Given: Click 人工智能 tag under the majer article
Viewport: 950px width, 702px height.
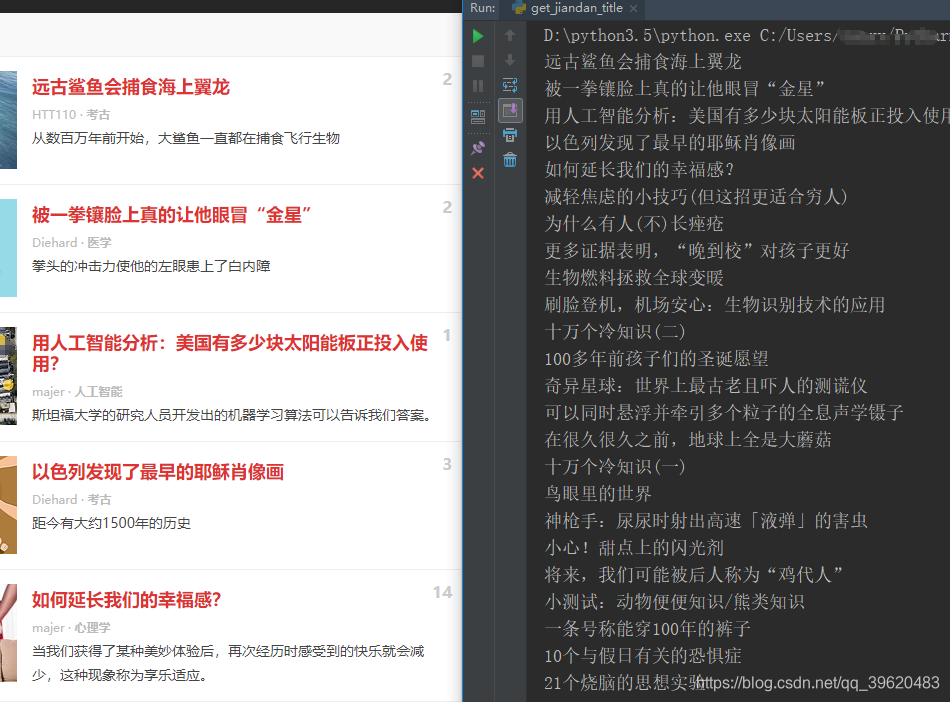Looking at the screenshot, I should (98, 392).
